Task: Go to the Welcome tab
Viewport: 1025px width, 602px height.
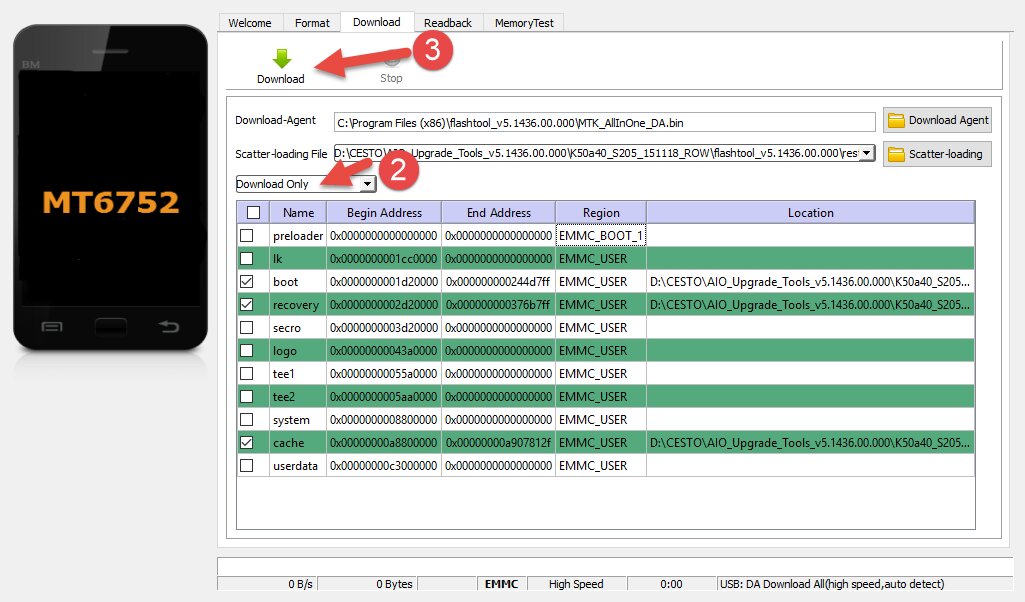Action: 250,23
